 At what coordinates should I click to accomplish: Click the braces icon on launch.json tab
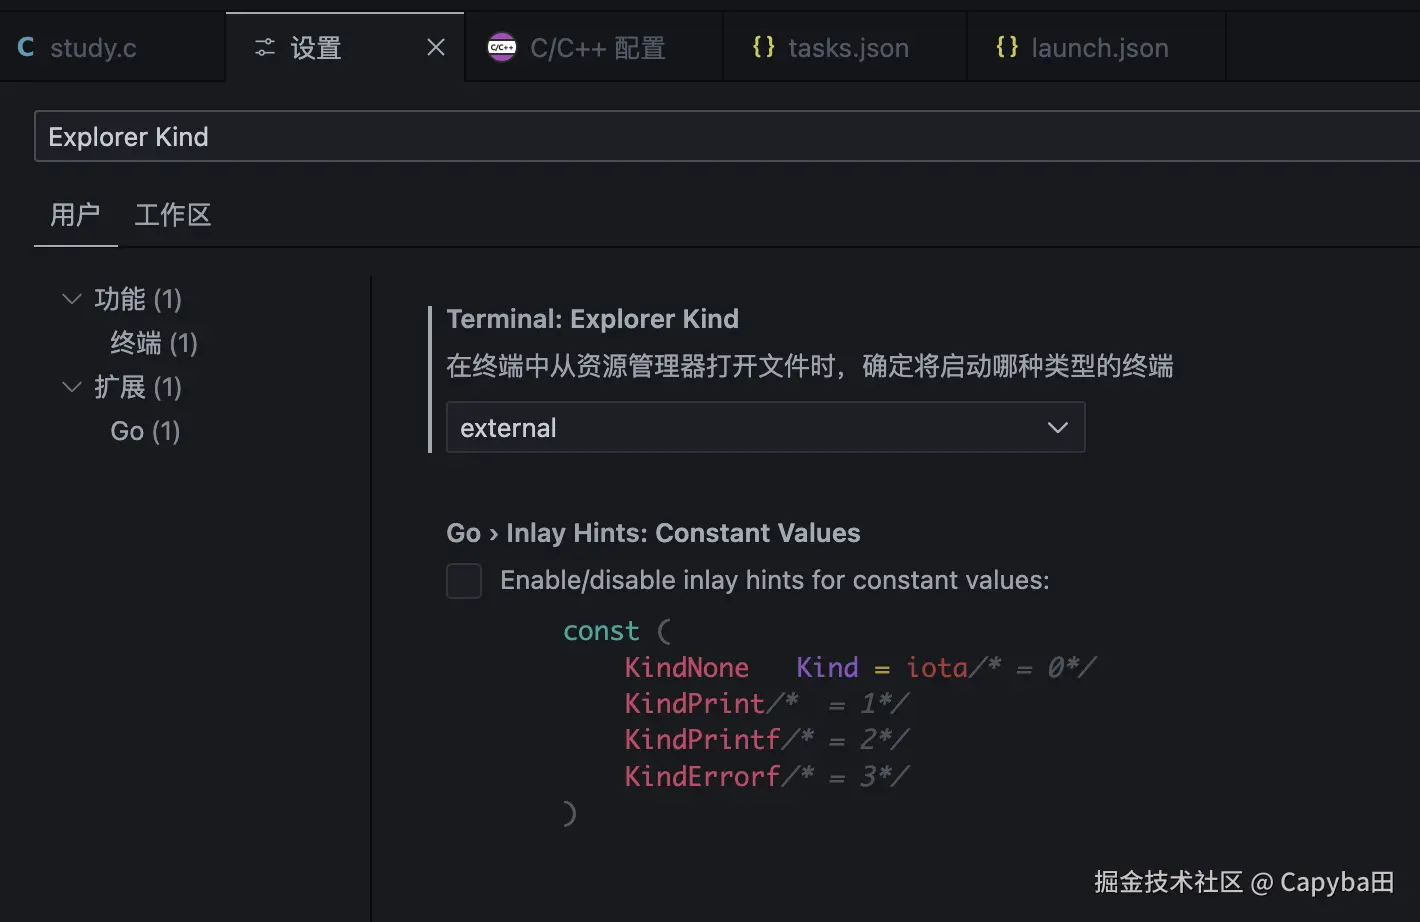(x=1007, y=47)
